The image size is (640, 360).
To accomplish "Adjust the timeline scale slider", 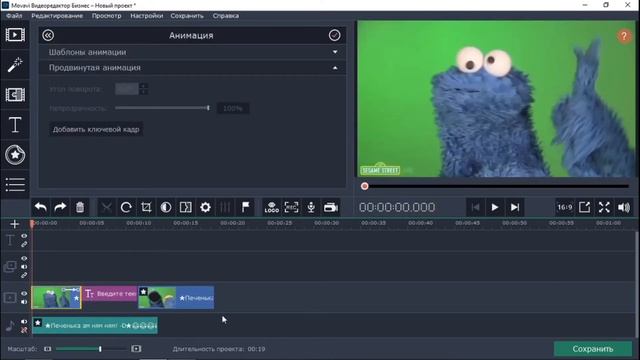I will click(91, 349).
